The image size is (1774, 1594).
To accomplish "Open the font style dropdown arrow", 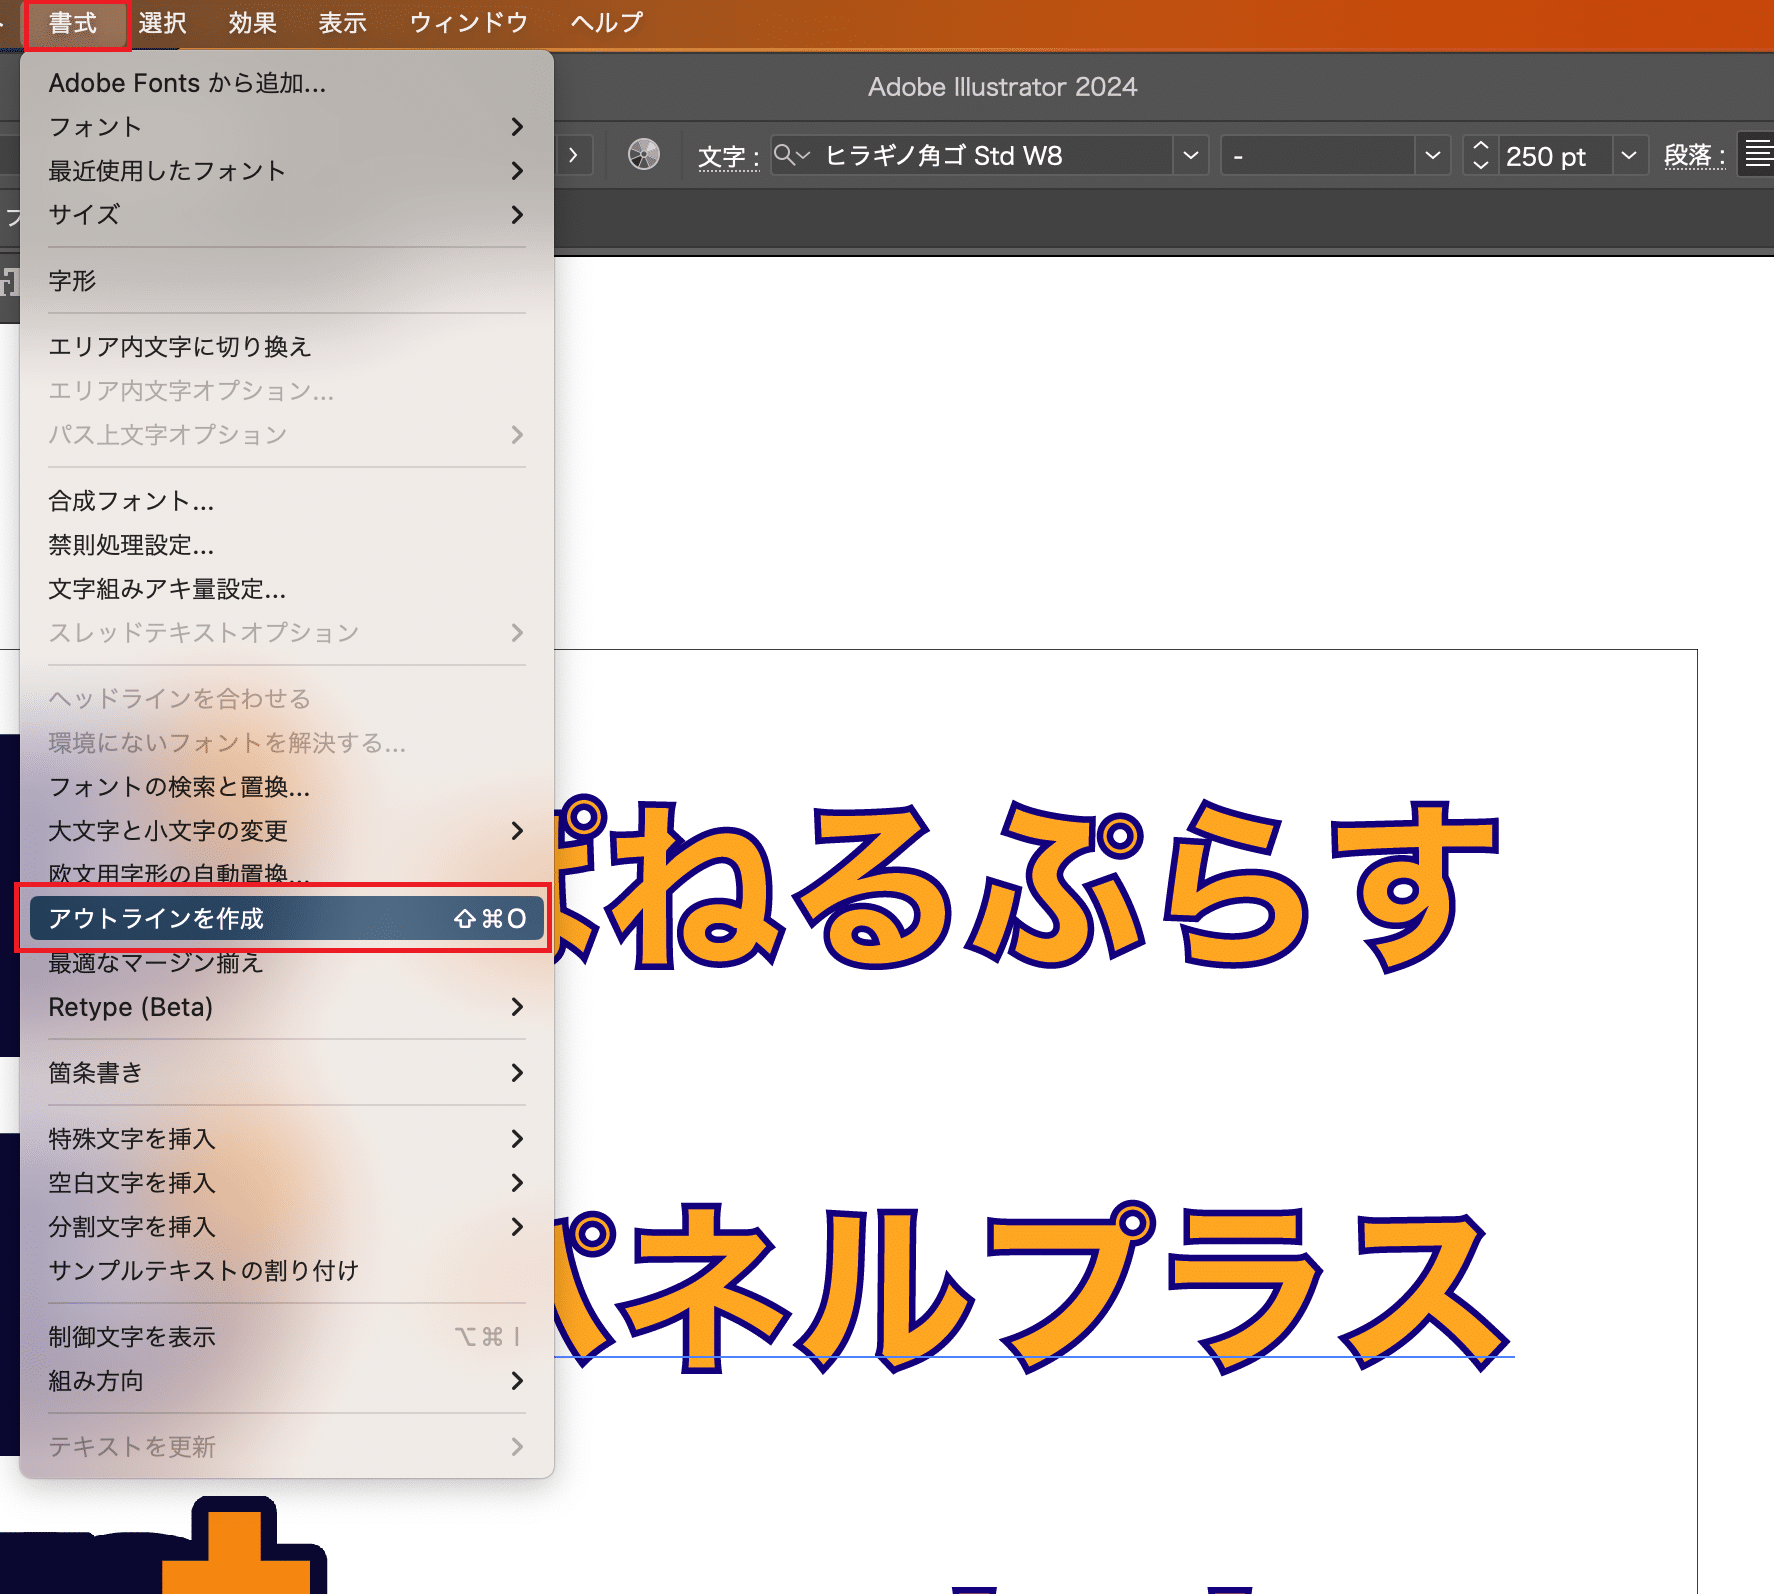I will (x=1432, y=155).
